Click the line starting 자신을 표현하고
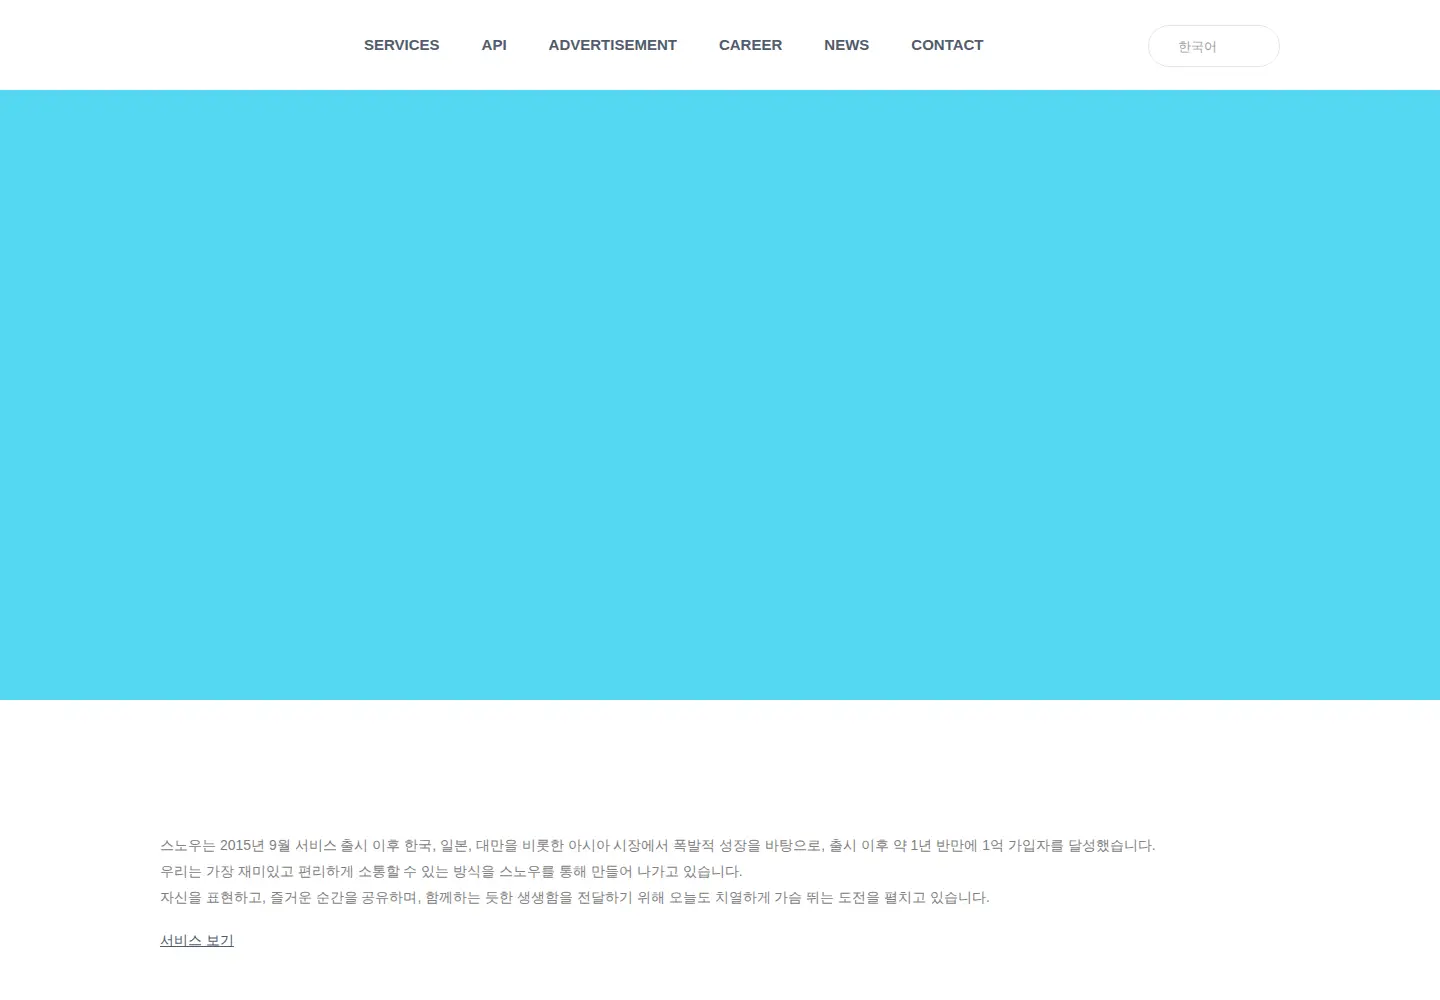 575,897
